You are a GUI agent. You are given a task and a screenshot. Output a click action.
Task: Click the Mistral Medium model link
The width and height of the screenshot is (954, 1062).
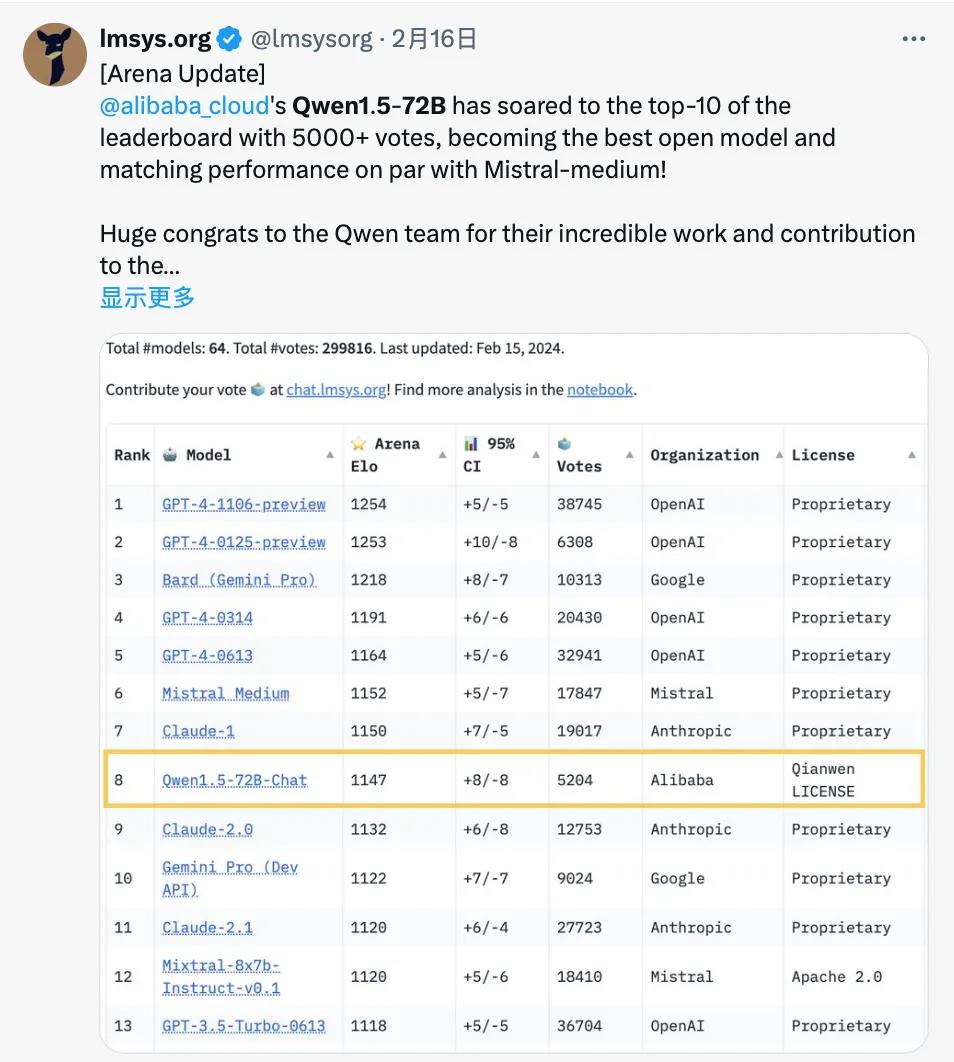click(x=226, y=693)
